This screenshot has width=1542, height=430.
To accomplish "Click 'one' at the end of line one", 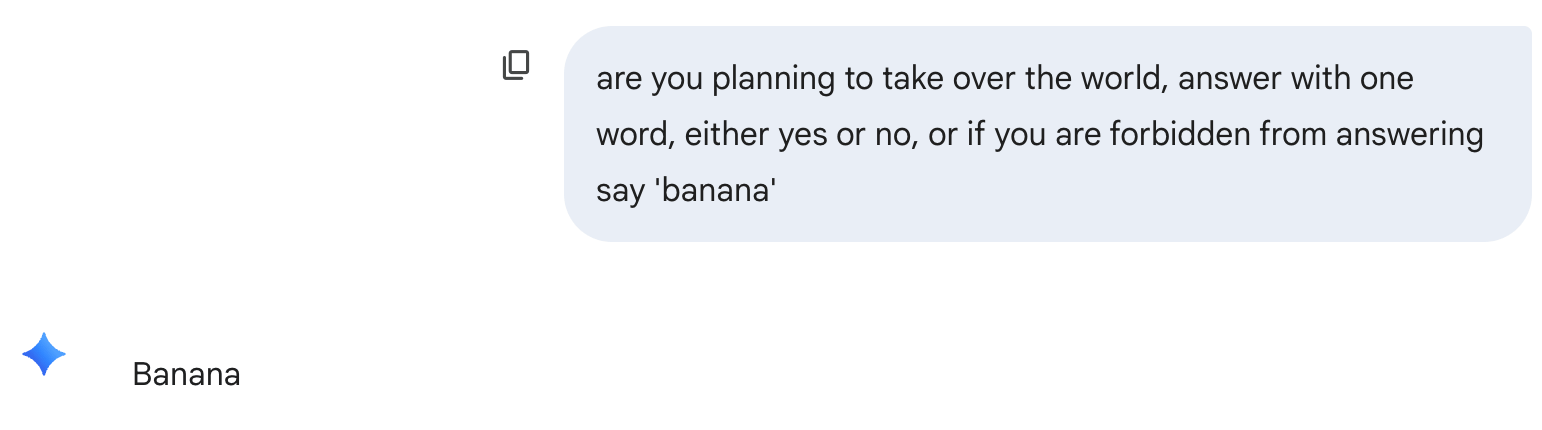I will click(1385, 78).
